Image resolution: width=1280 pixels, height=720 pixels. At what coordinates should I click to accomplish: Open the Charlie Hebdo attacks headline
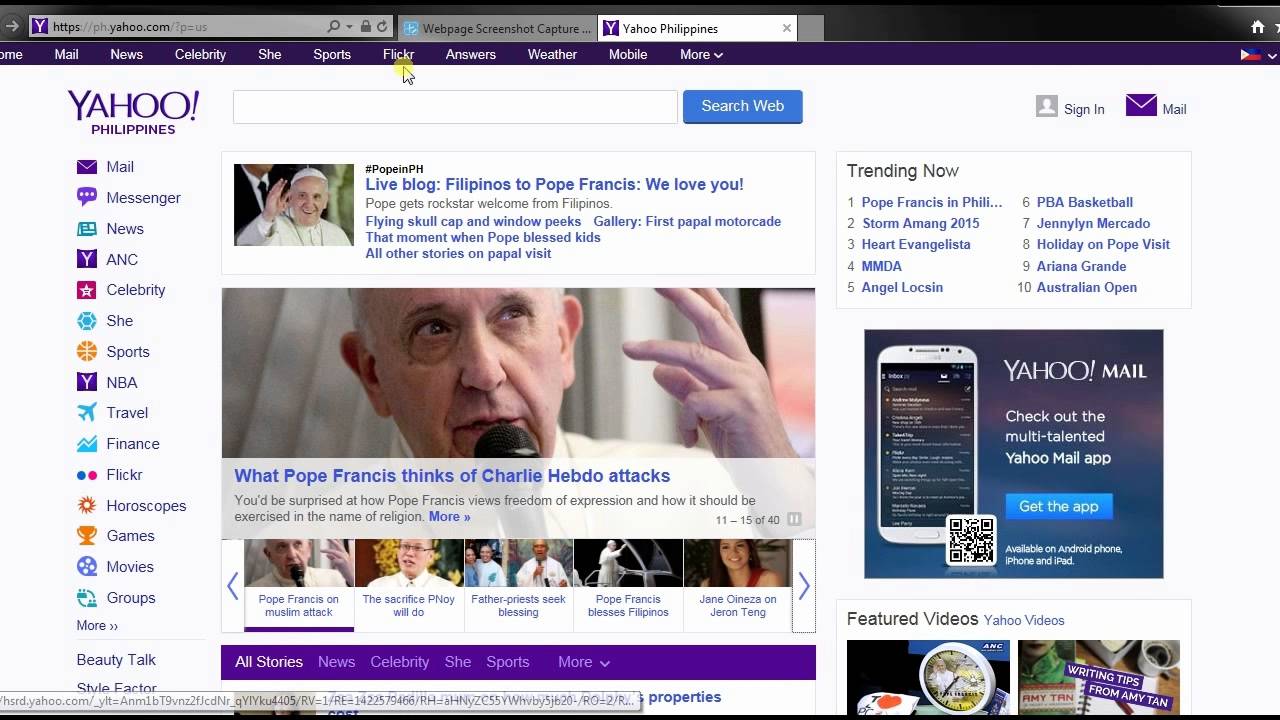(x=452, y=476)
